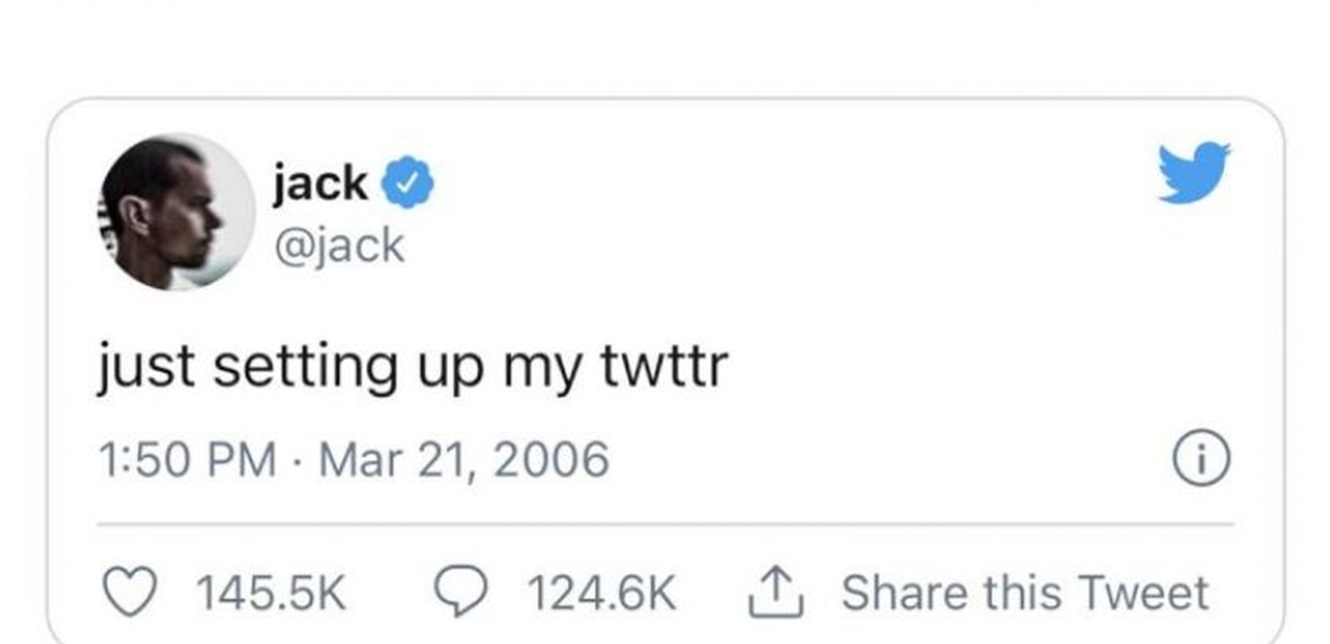The image size is (1330, 644).
Task: Open the @jack handle link
Action: click(338, 245)
